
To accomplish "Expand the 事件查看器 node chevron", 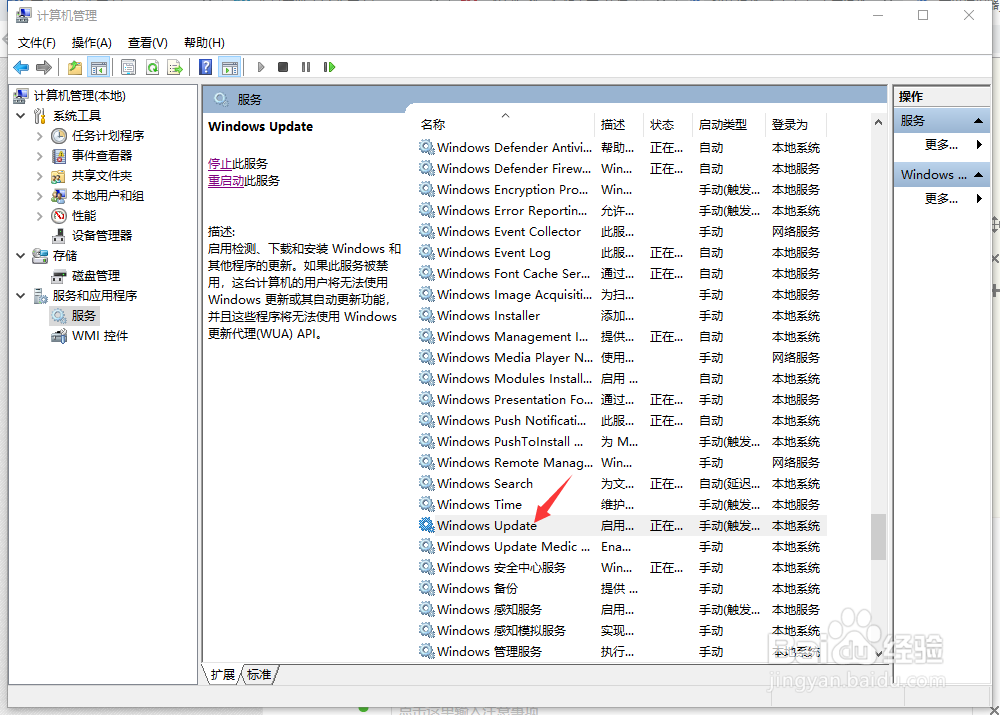I will click(40, 156).
